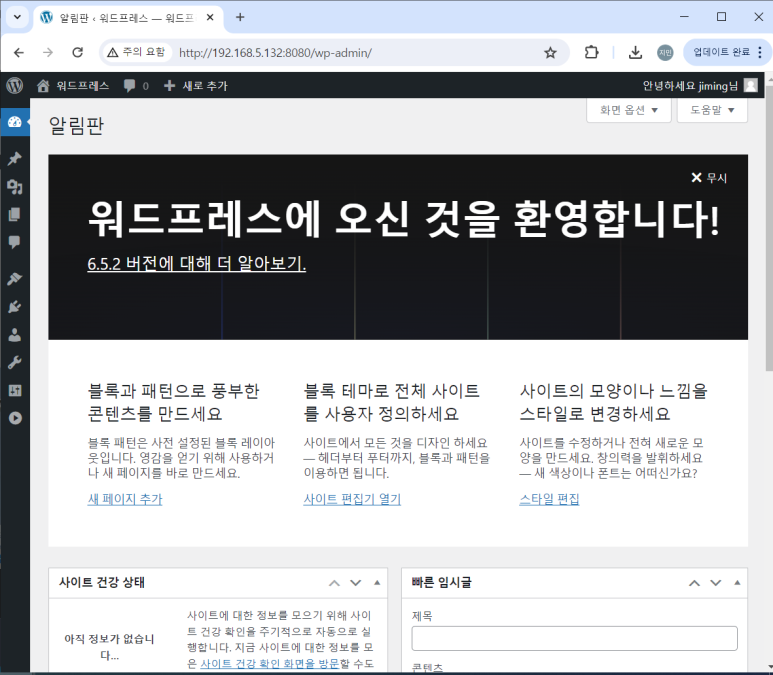Screen dimensions: 773x675
Task: Reload the page
Action: point(77,52)
